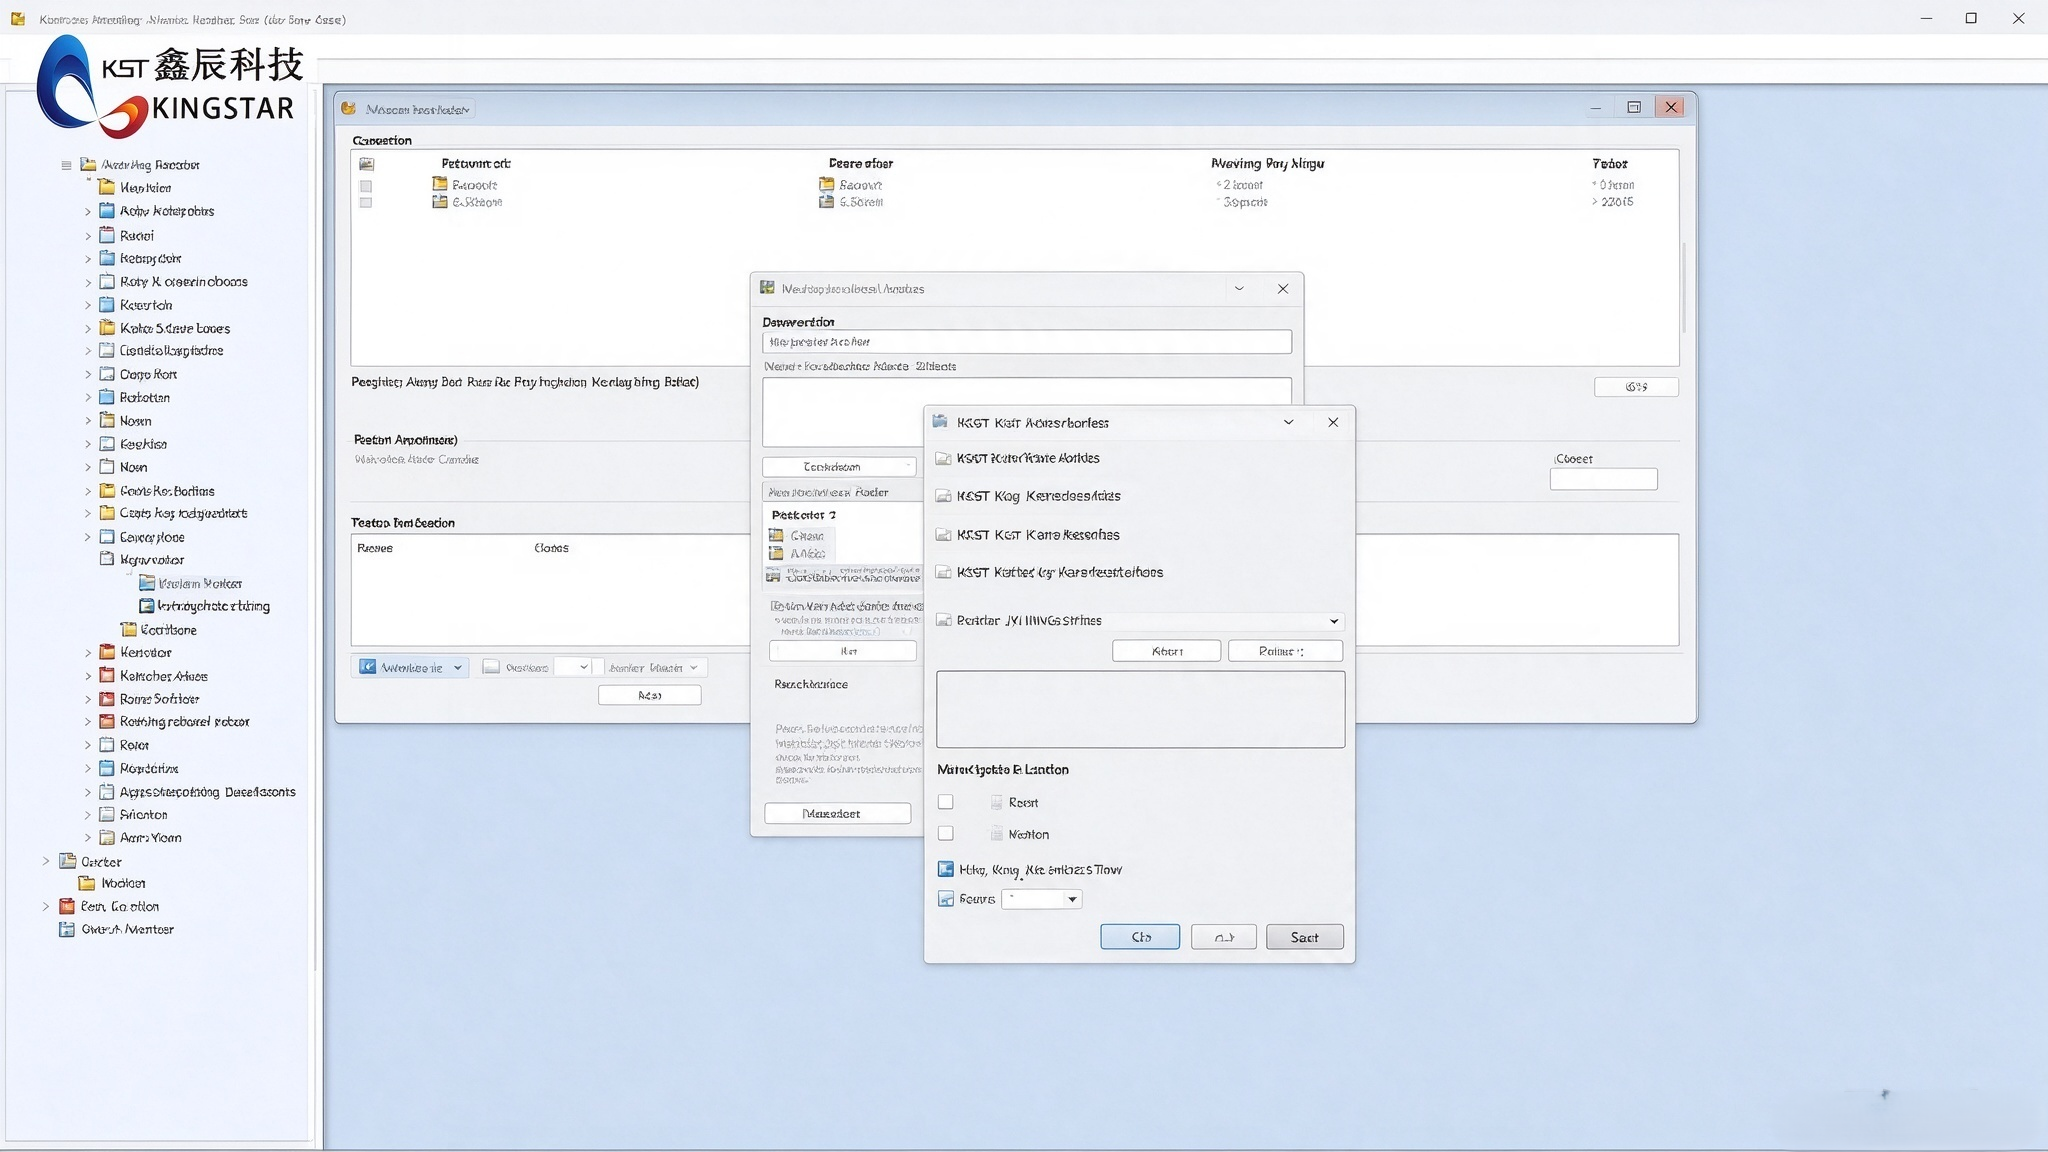The width and height of the screenshot is (2048, 1152).
Task: Expand the 'Orcter' top-level tree node
Action: 45,861
